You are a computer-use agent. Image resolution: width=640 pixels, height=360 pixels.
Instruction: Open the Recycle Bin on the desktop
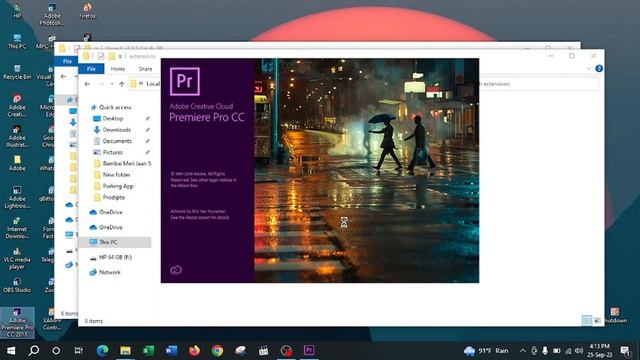(17, 72)
